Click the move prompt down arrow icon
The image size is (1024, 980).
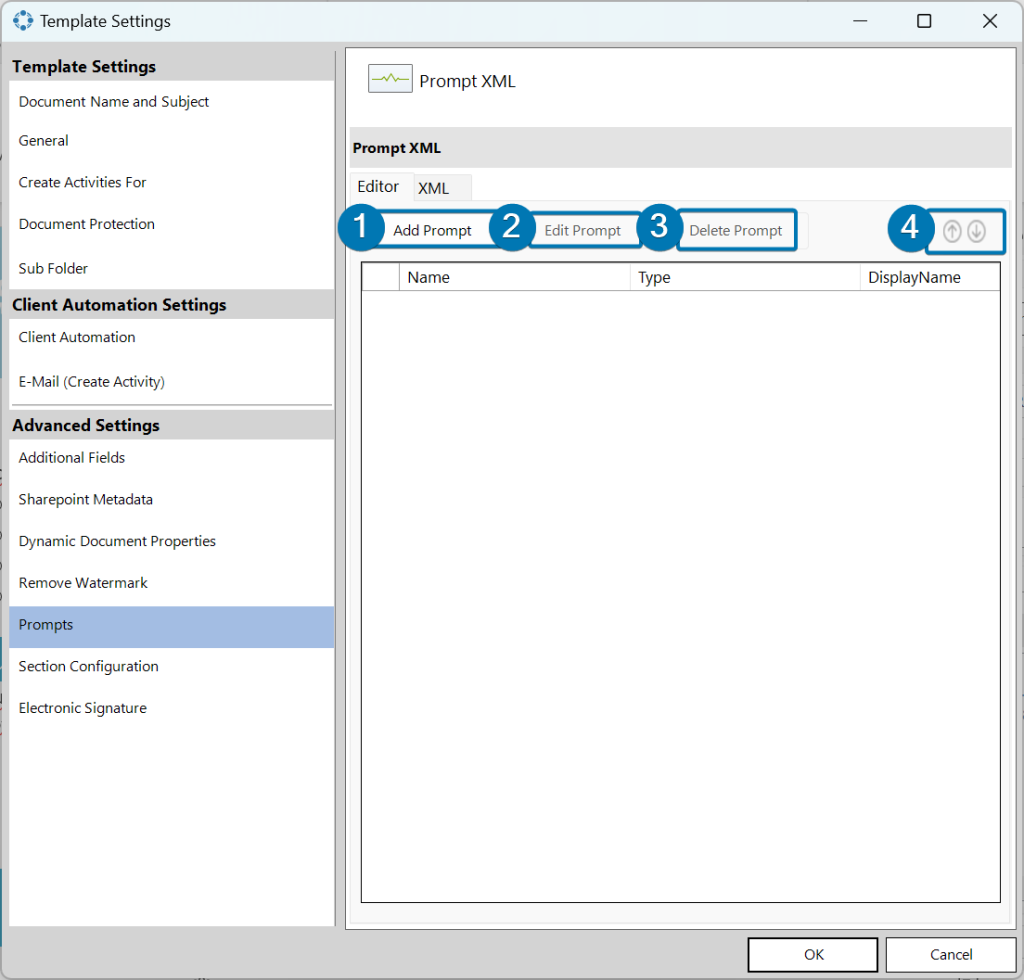(976, 230)
